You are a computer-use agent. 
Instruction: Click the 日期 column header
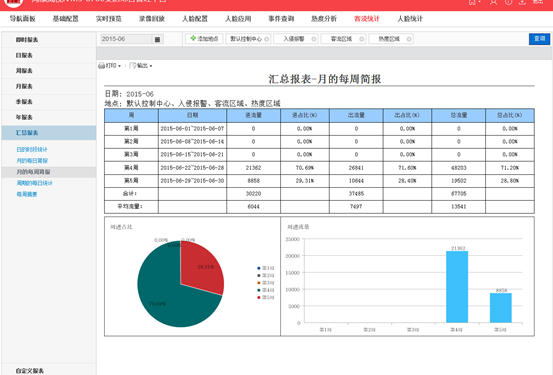193,116
